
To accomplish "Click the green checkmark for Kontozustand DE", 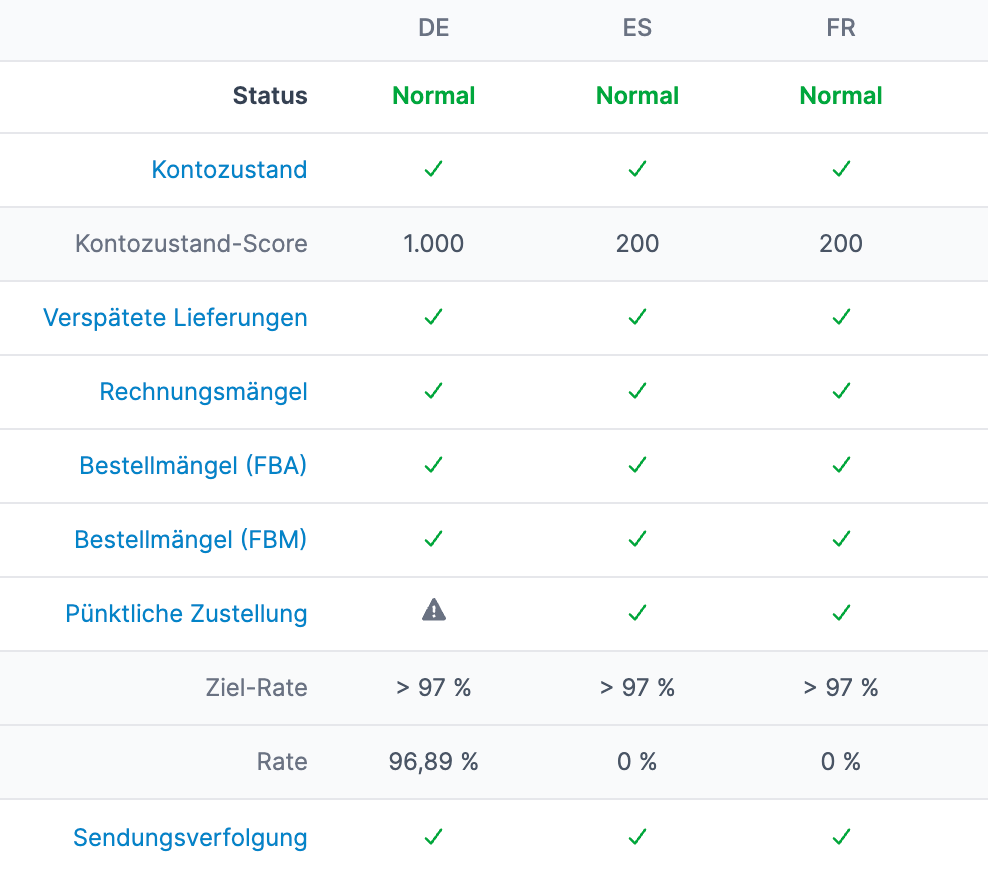I will (x=433, y=169).
